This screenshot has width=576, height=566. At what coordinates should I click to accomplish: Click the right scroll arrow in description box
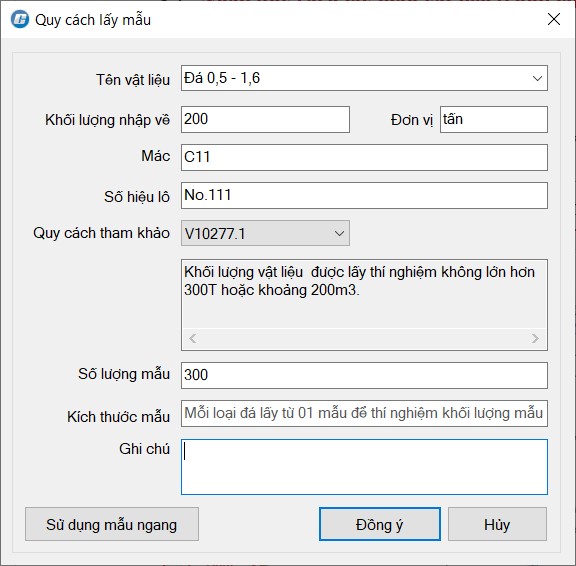[x=535, y=338]
